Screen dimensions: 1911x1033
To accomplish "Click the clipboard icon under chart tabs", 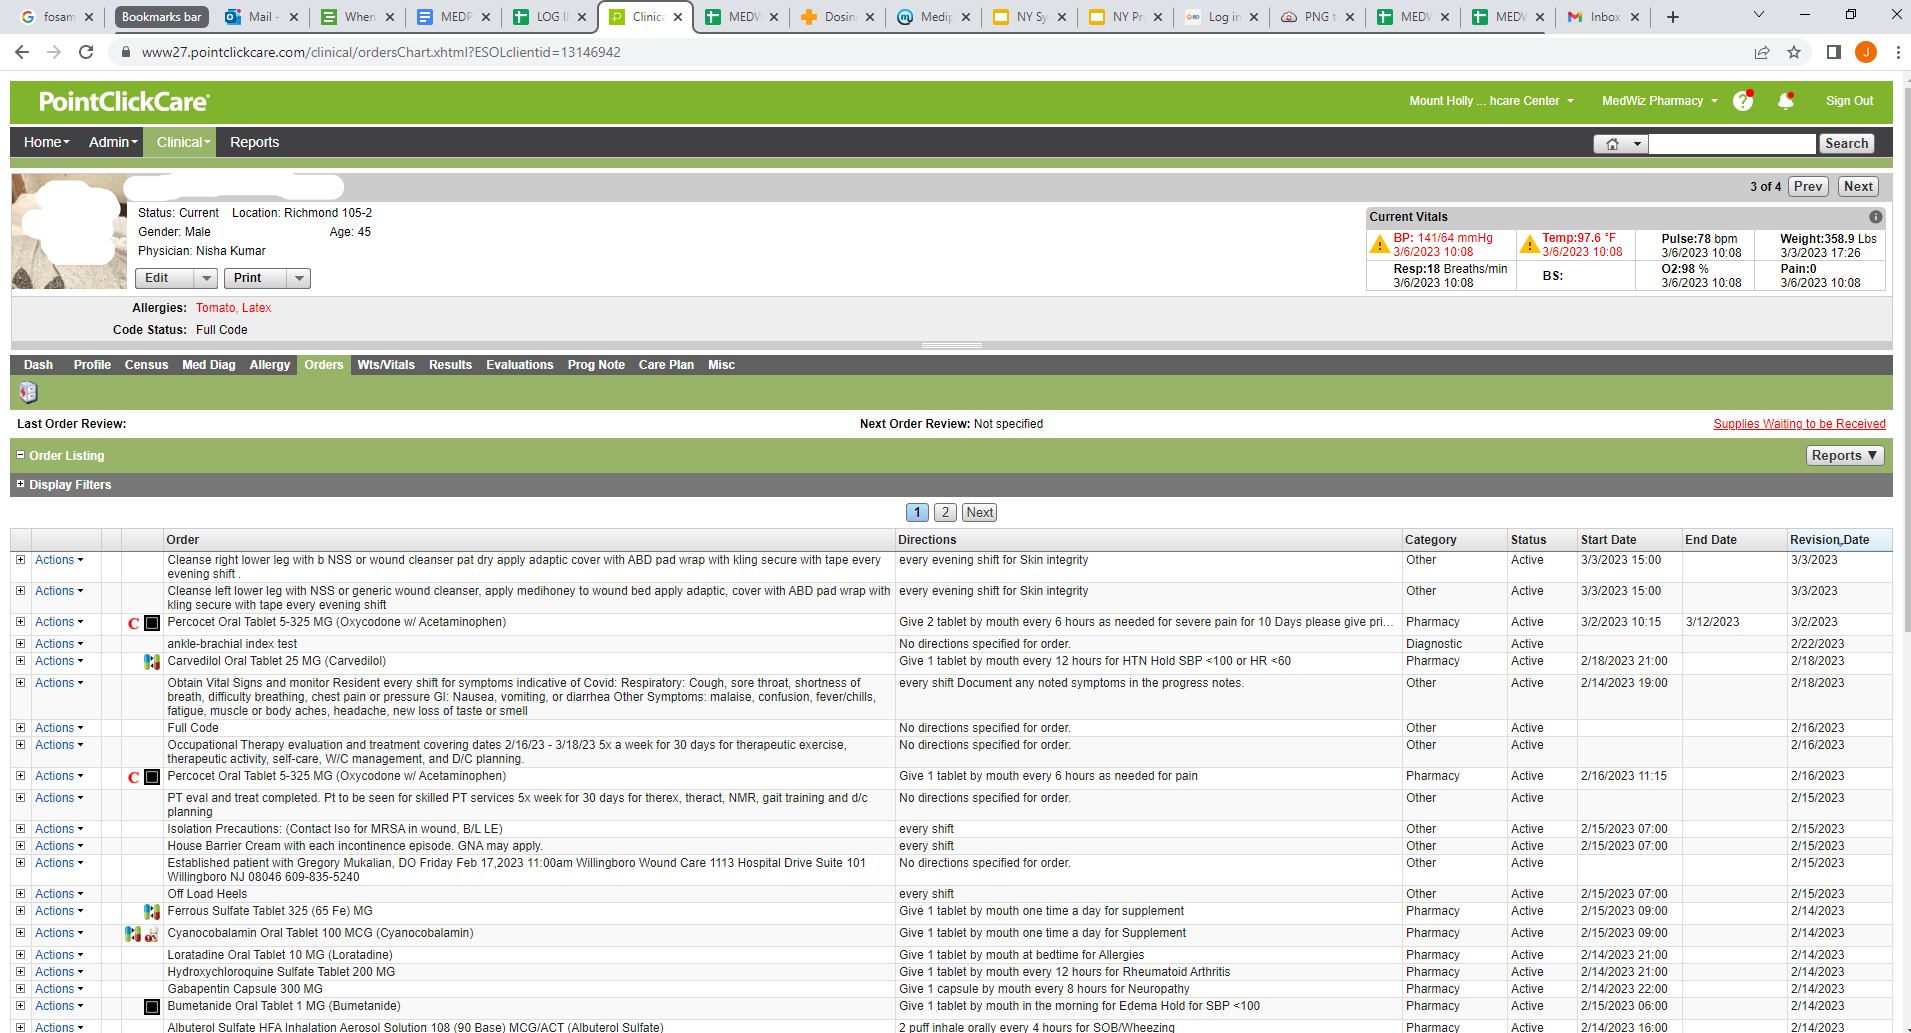I will [28, 392].
